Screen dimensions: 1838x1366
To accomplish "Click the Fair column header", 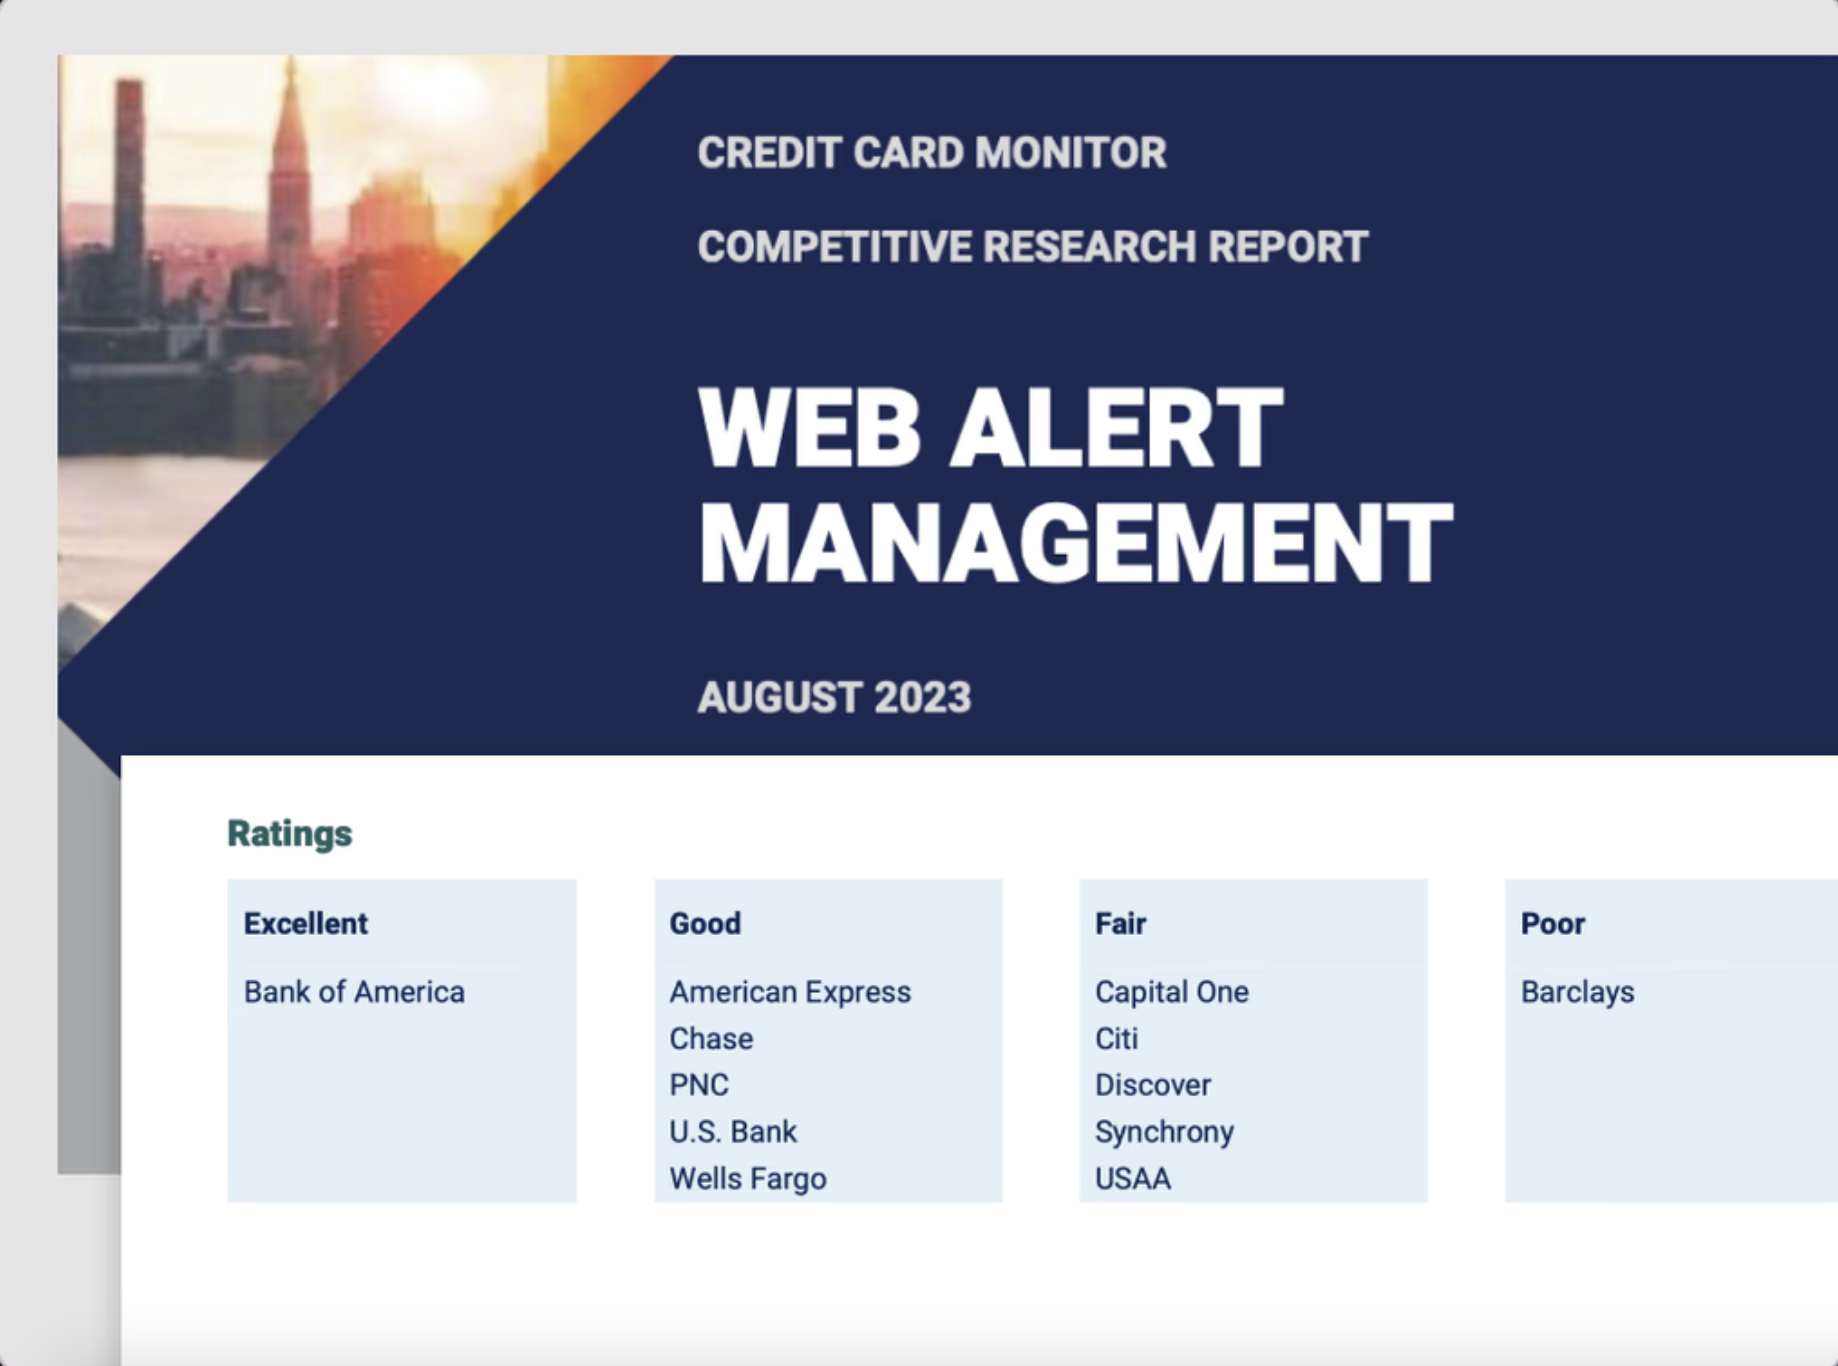I will (1120, 923).
